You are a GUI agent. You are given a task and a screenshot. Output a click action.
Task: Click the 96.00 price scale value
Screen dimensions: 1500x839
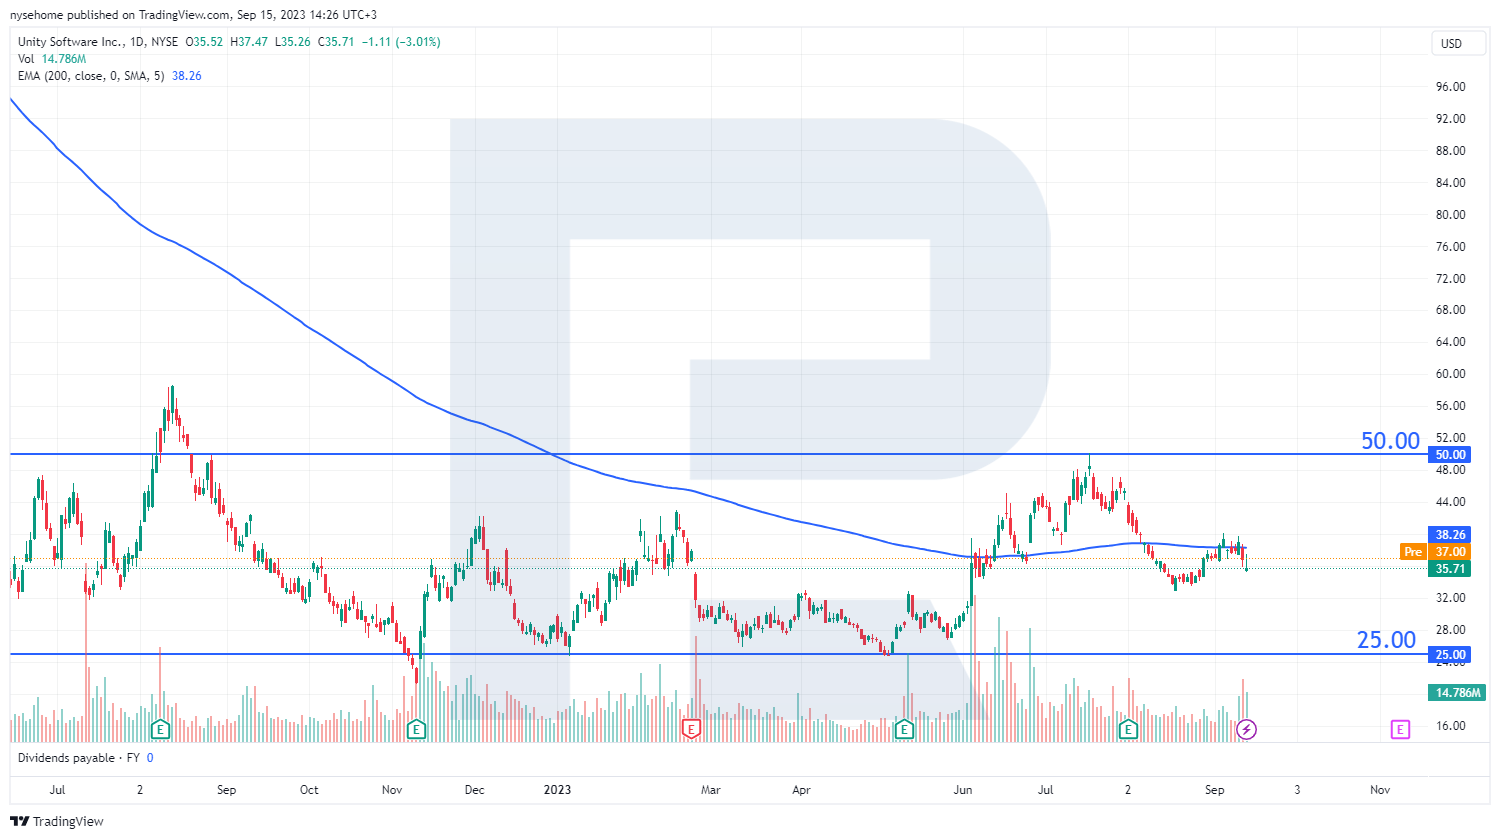point(1450,87)
